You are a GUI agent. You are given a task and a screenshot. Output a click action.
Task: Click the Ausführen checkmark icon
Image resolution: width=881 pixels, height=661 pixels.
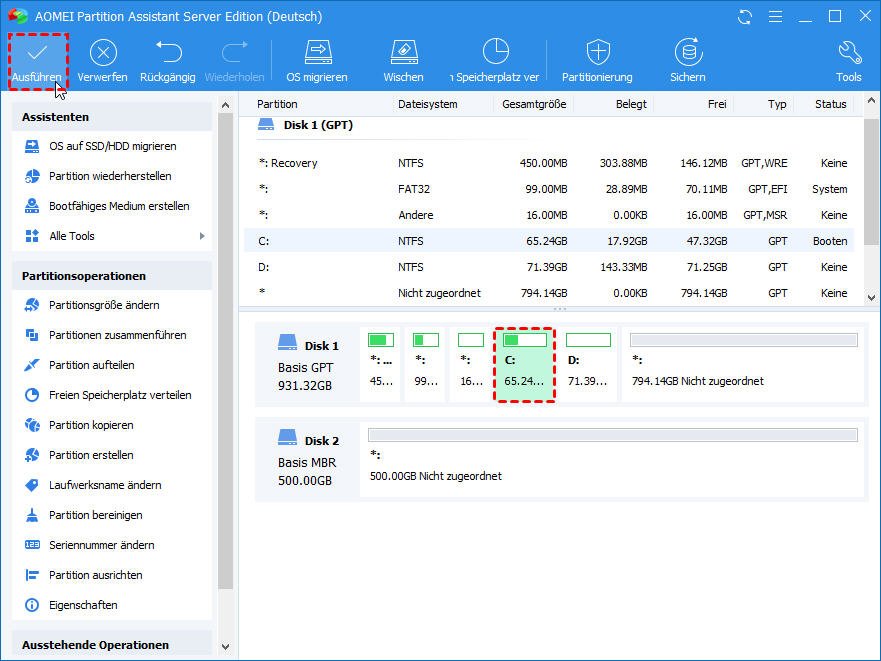point(37,54)
